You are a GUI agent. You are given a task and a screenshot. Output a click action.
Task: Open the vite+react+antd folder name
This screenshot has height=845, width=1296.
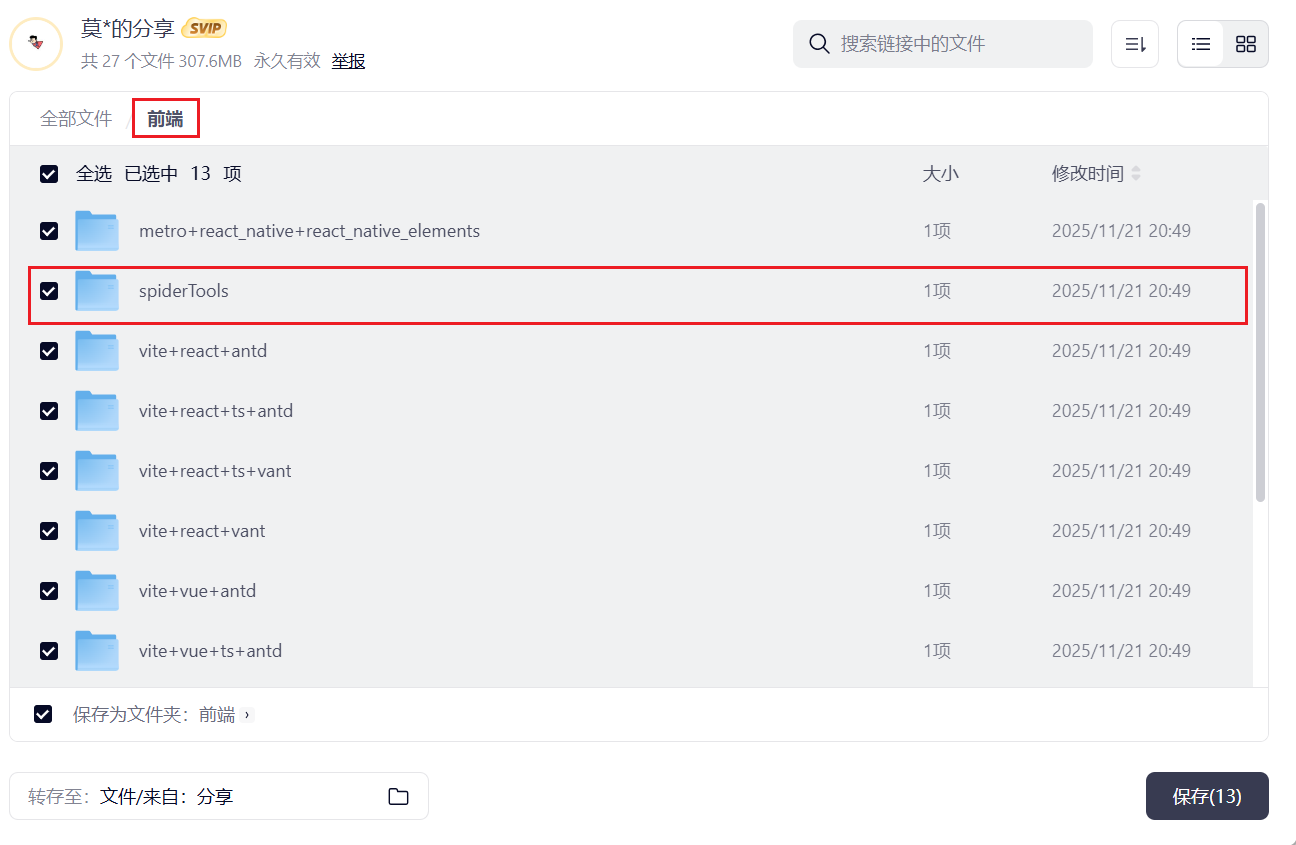click(203, 351)
